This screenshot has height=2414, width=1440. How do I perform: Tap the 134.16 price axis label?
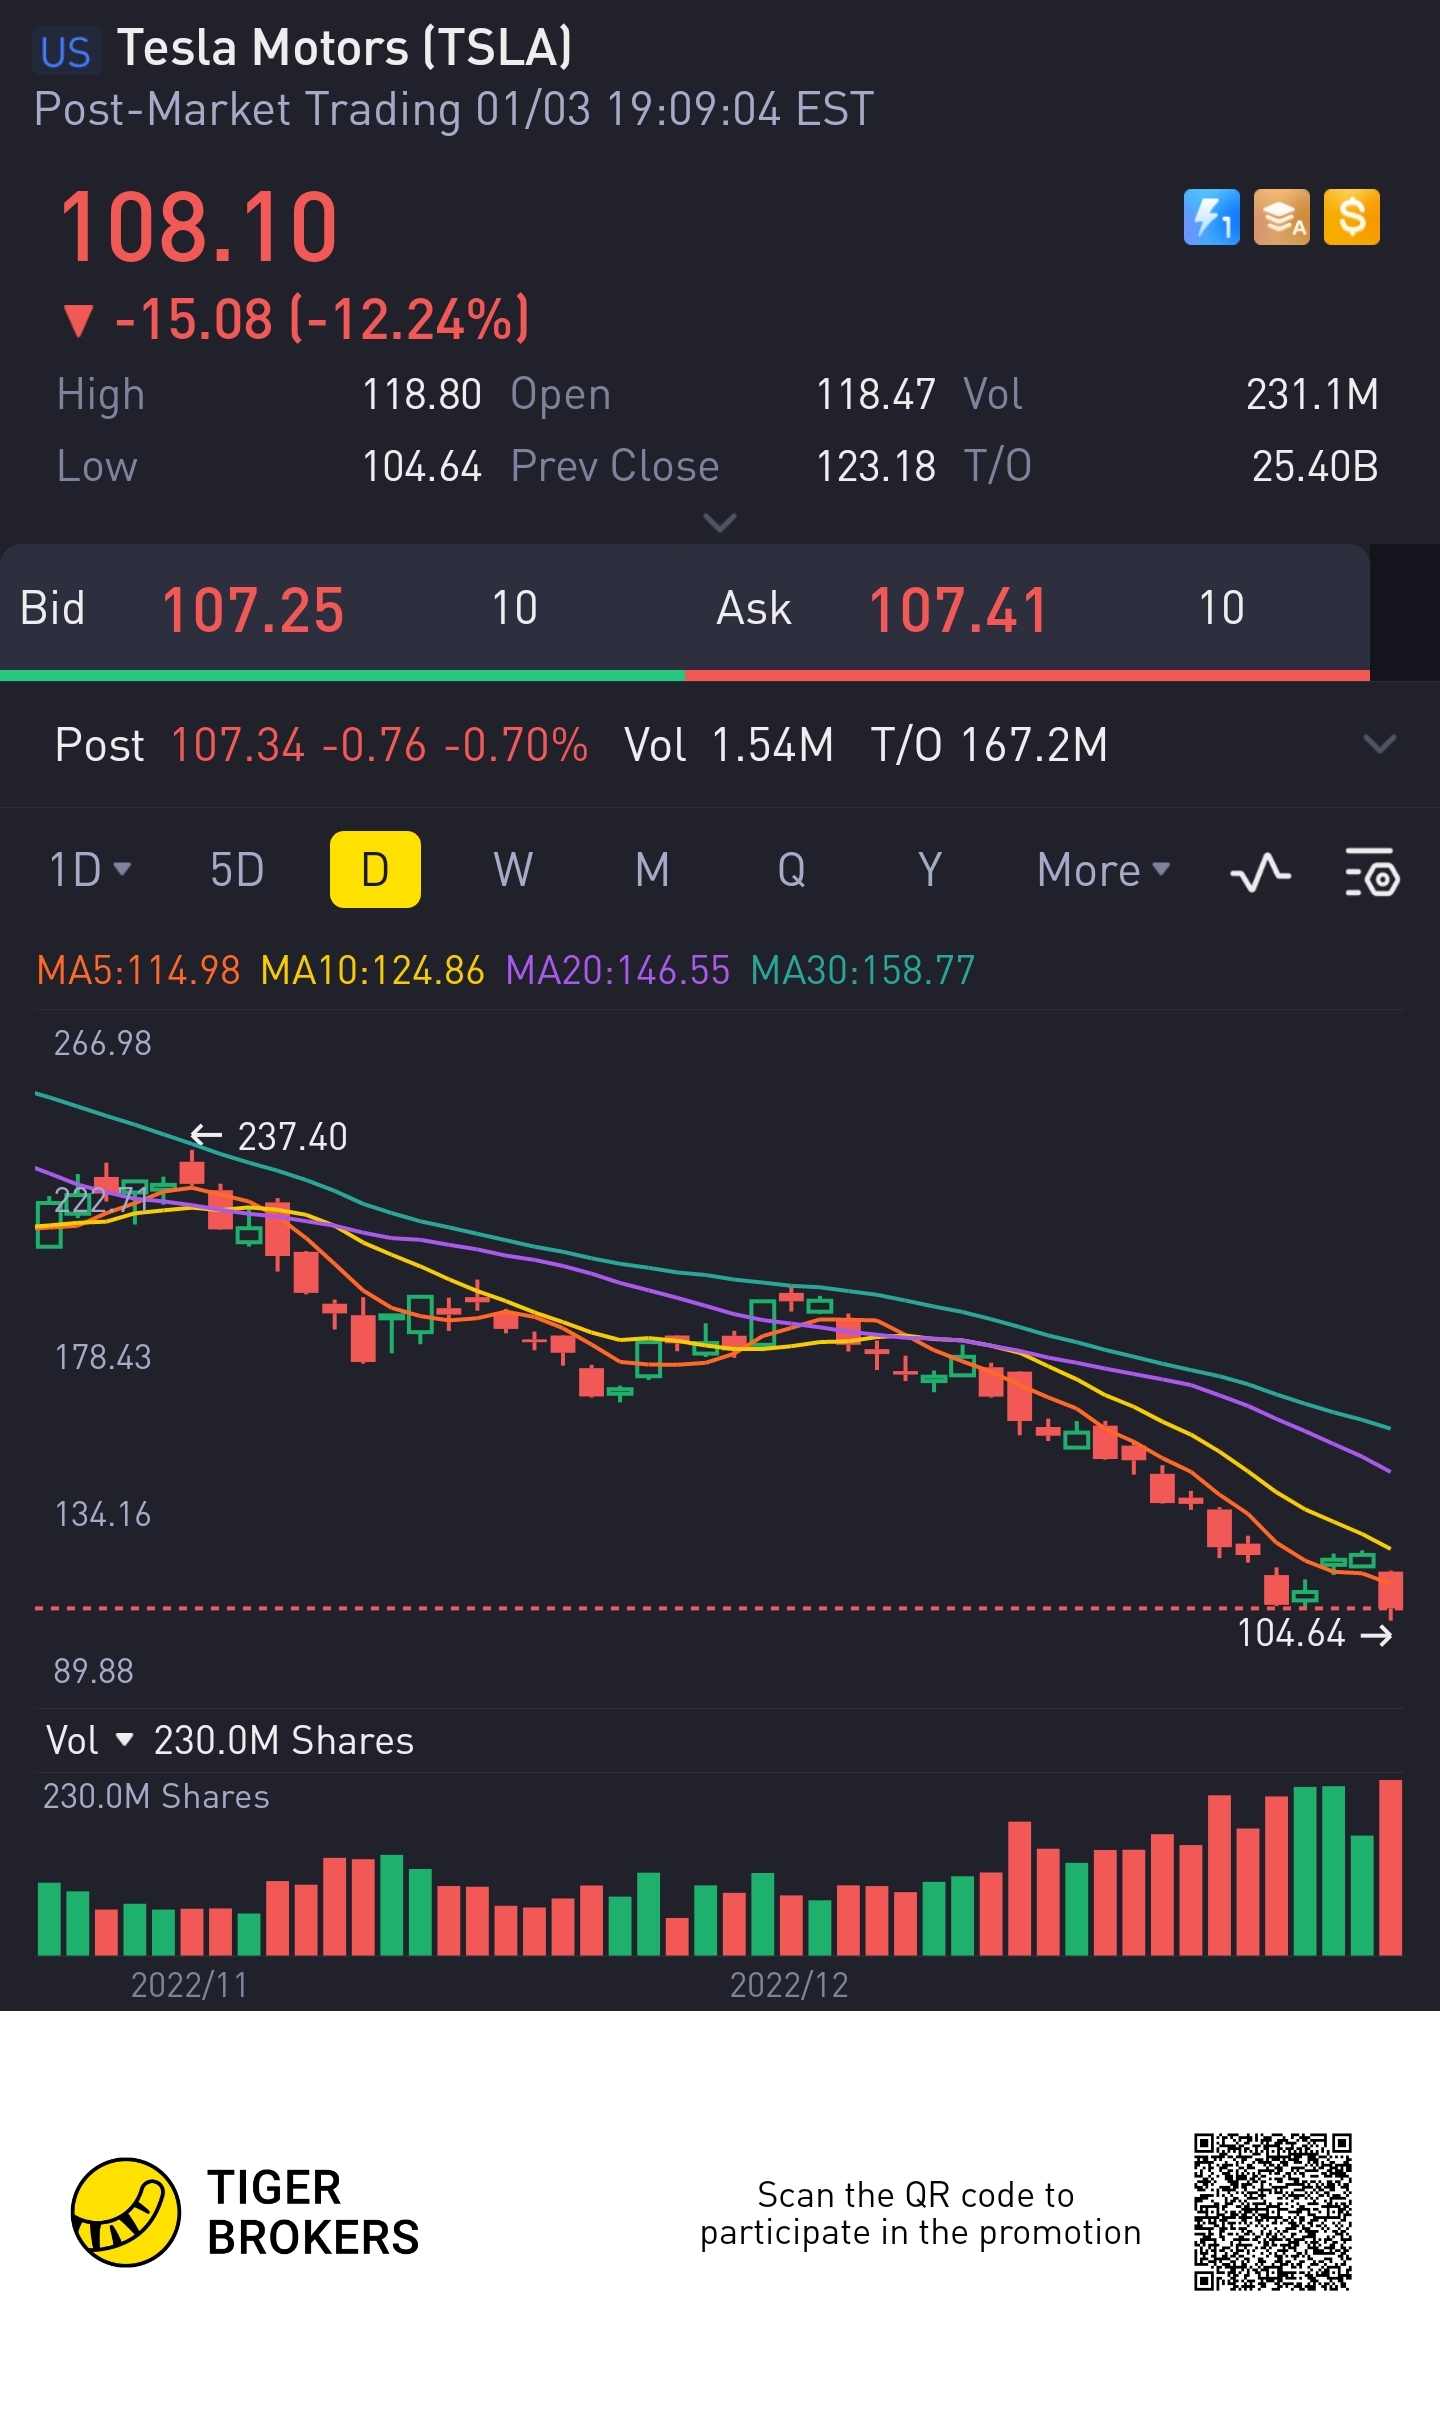(103, 1515)
